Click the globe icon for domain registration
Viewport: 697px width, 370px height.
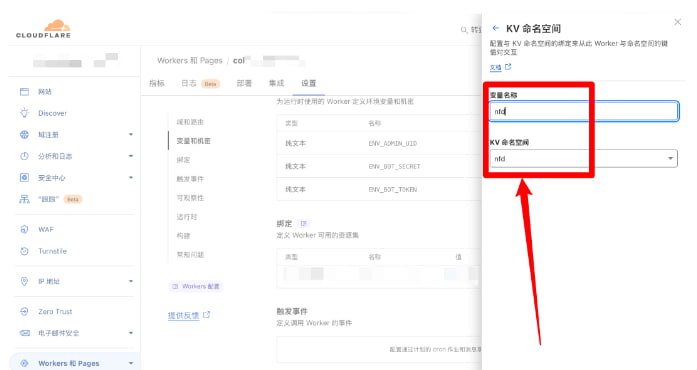click(x=24, y=135)
